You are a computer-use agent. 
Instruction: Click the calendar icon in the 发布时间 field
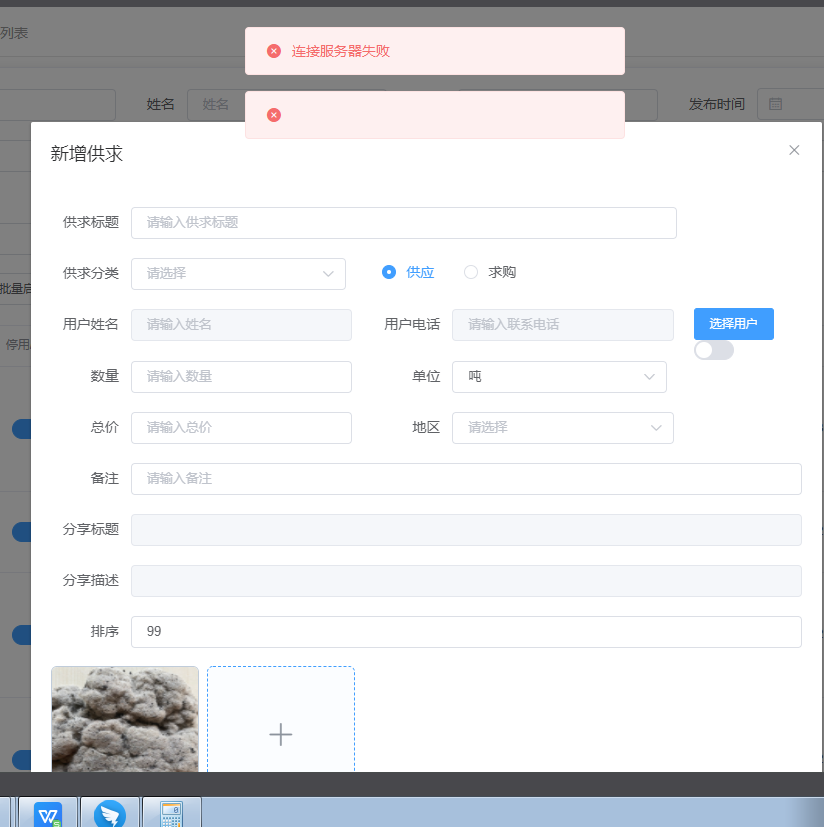coord(775,104)
